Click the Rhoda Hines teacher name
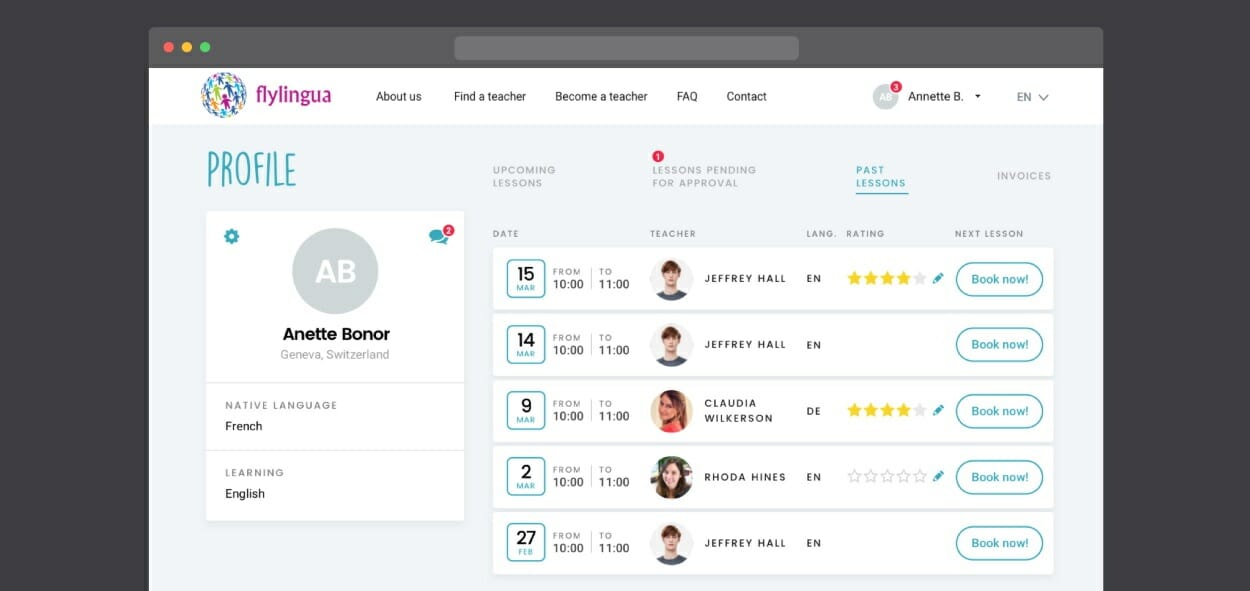This screenshot has width=1250, height=591. 745,477
